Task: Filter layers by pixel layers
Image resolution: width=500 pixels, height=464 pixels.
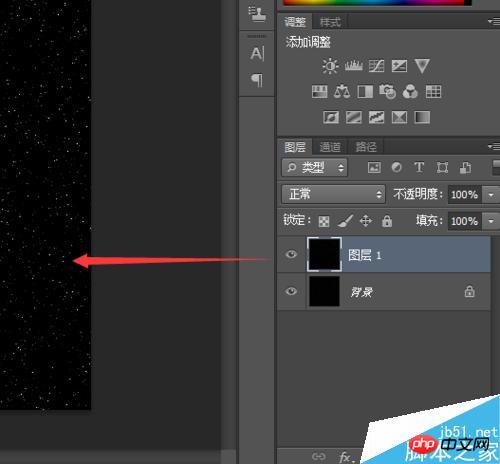Action: (374, 167)
